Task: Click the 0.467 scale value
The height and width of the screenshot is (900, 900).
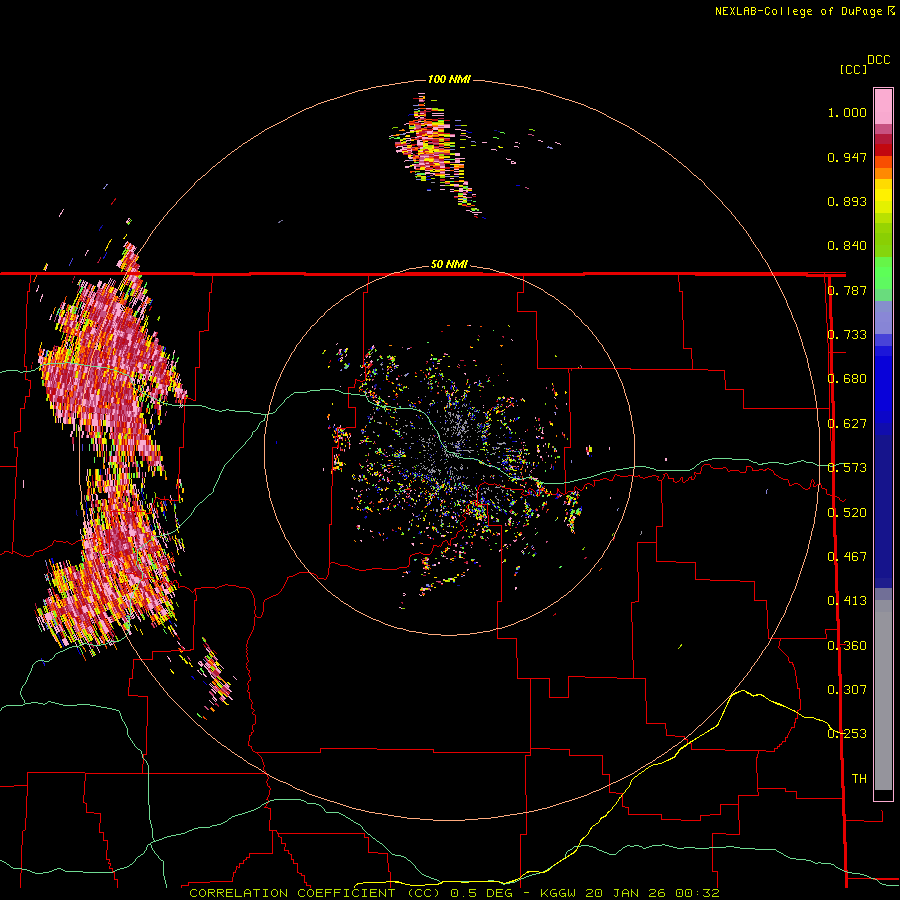Action: [847, 557]
